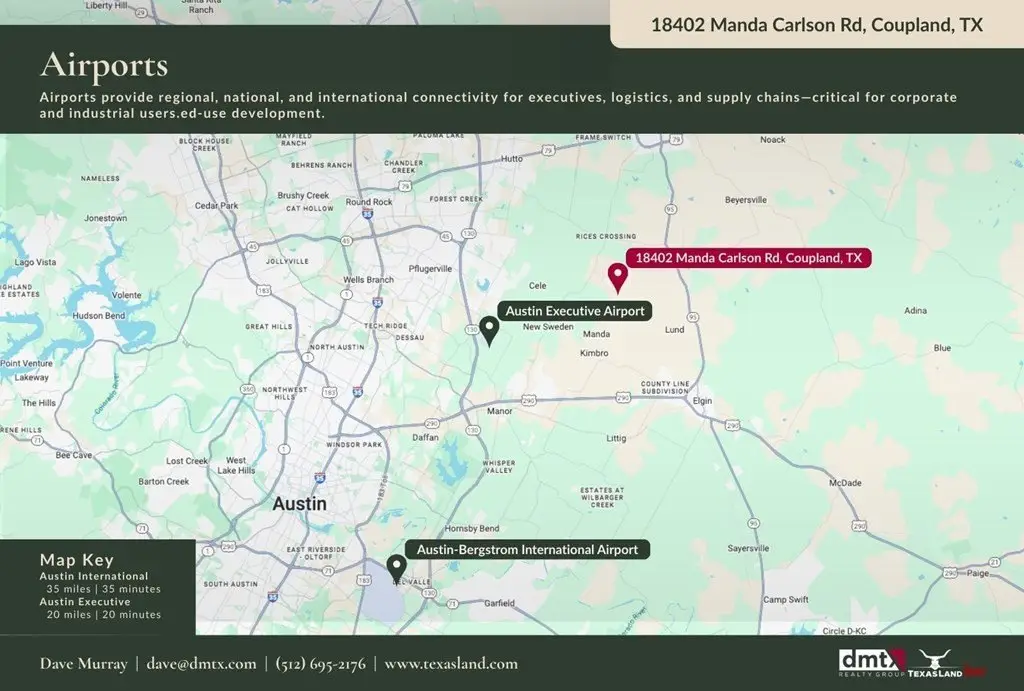Select the Austin Executive Airport label
The width and height of the screenshot is (1024, 691).
(575, 311)
